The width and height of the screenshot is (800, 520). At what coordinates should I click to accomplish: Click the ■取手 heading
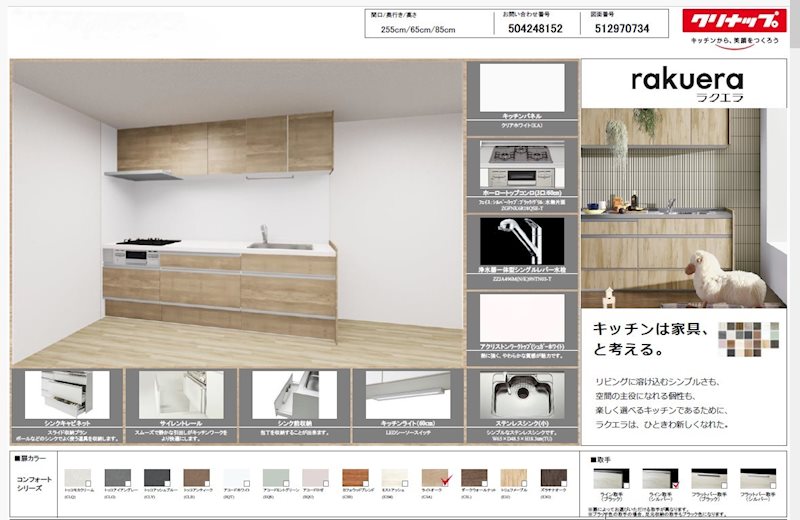601,460
